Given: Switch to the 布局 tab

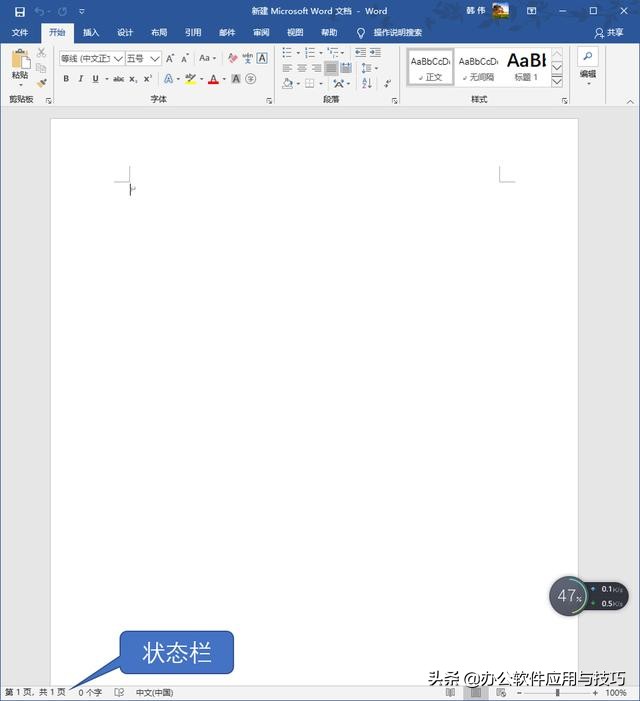Looking at the screenshot, I should [159, 33].
